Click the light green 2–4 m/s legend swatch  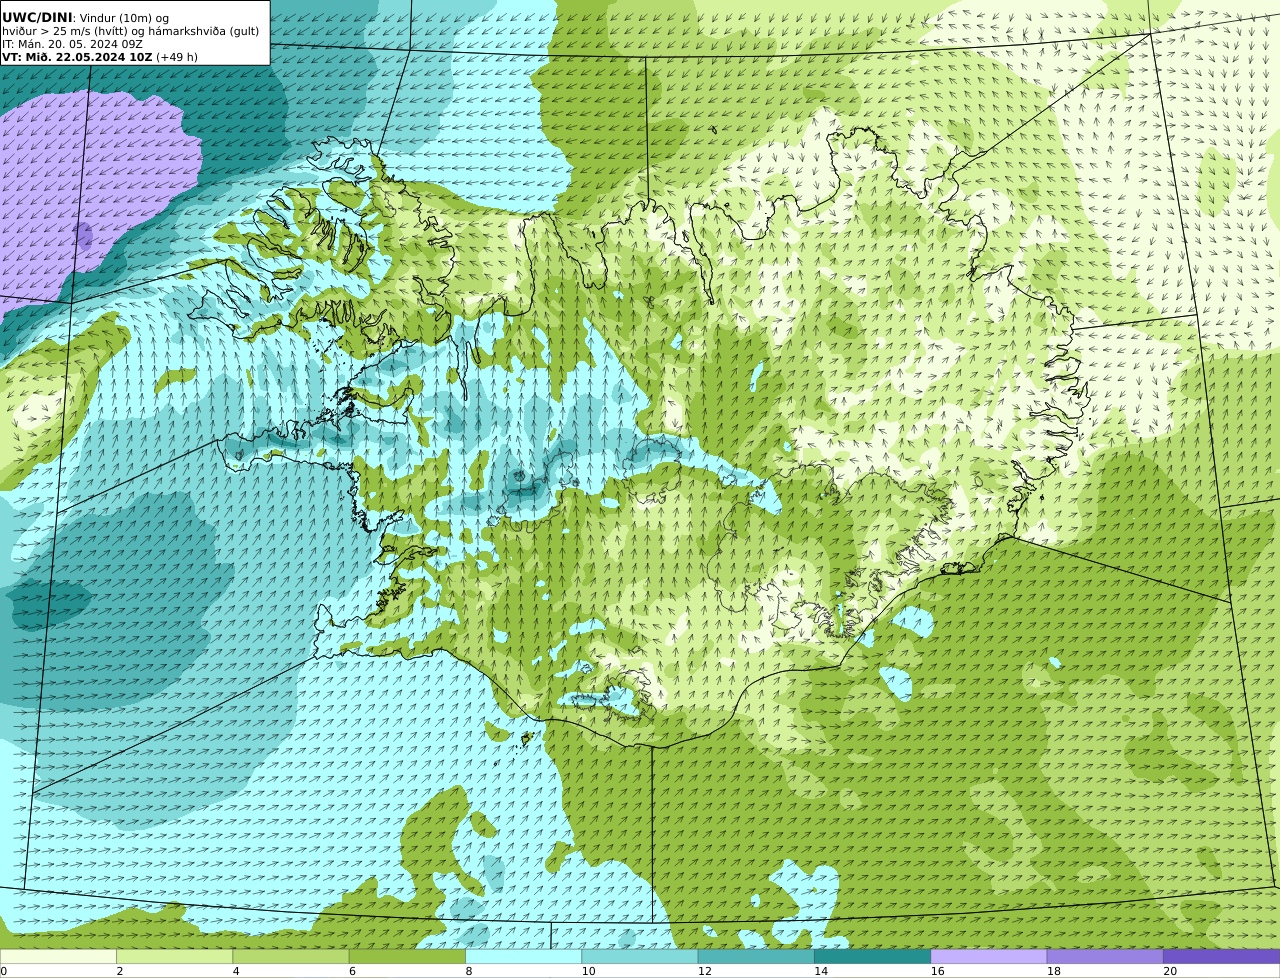coord(174,957)
